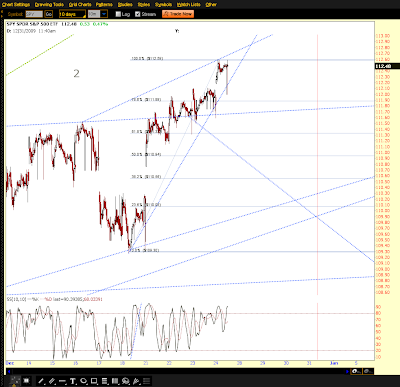Click the 113.00 price axis label
400x387 pixels.
click(383, 36)
